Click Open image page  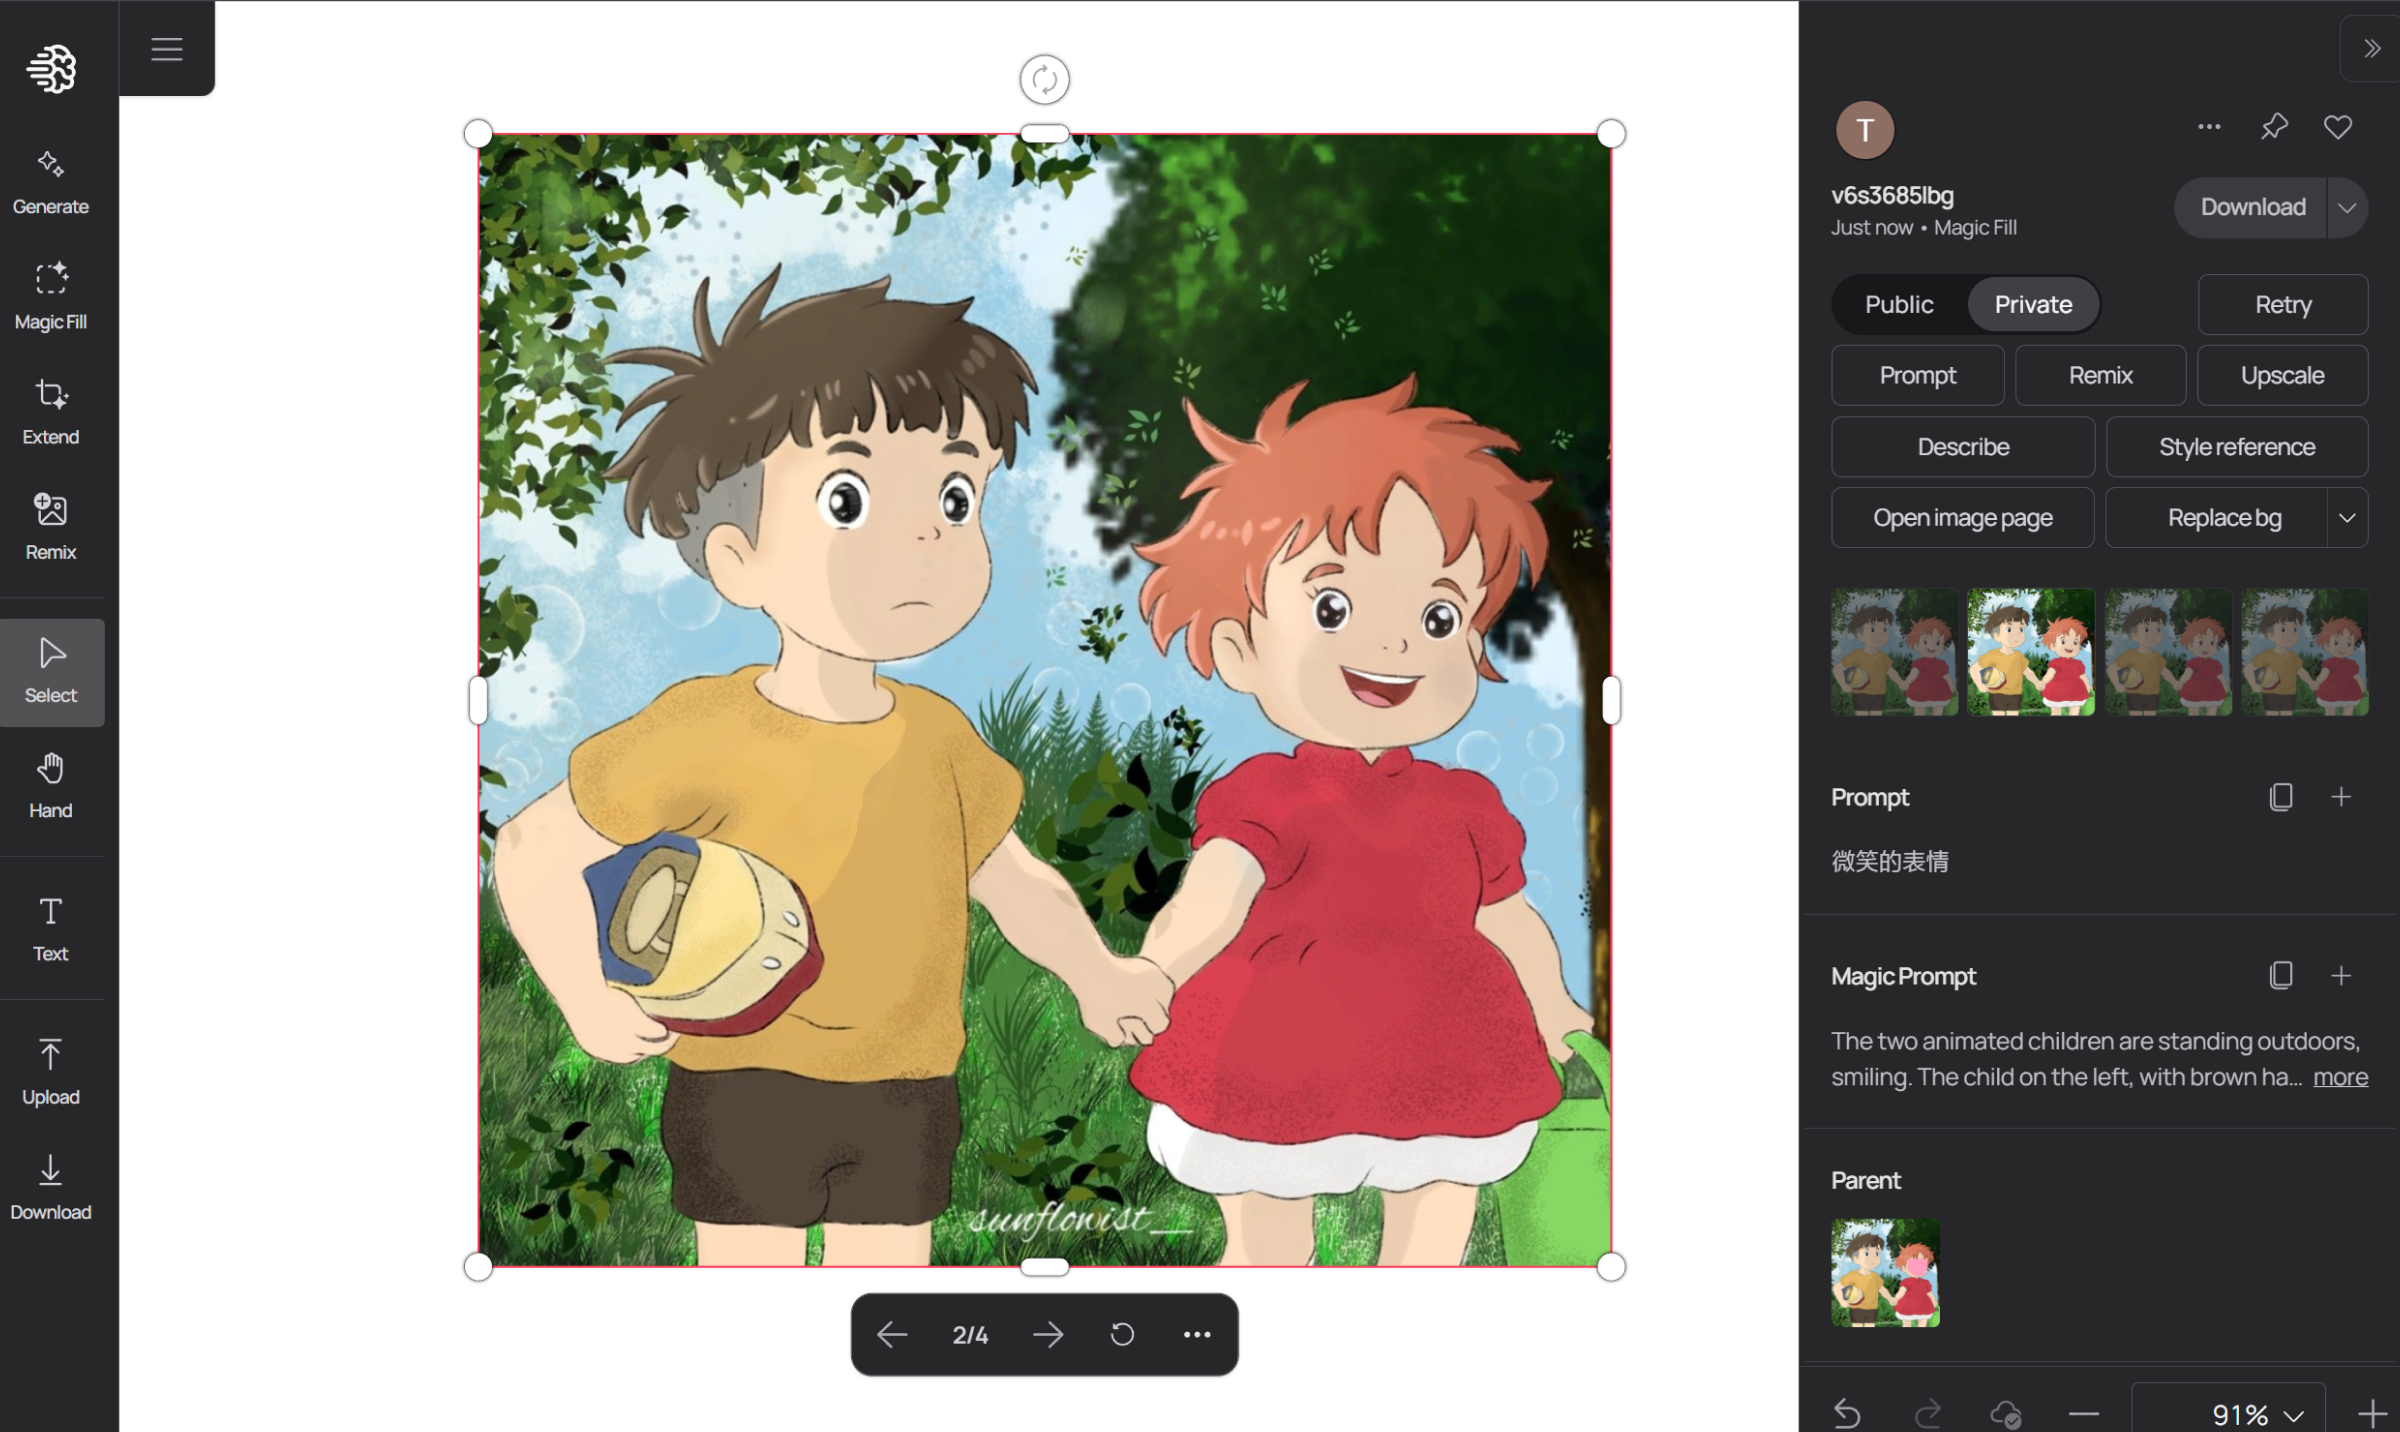[1963, 517]
